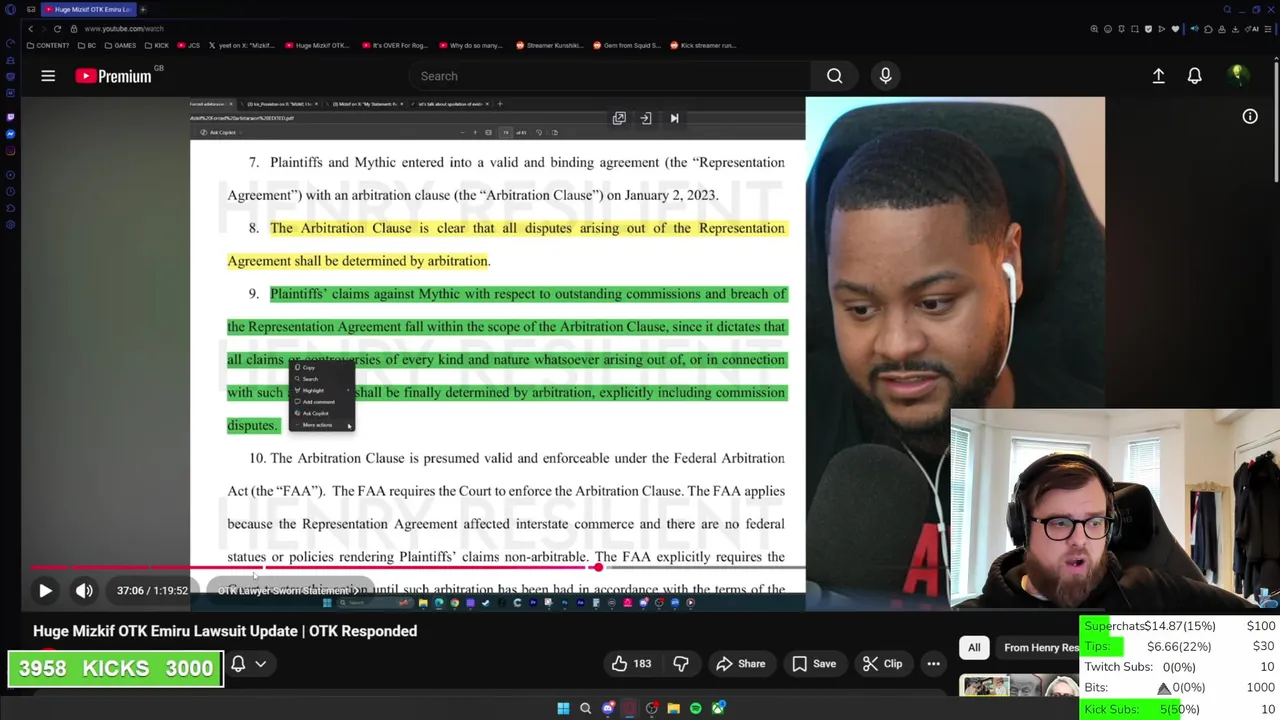This screenshot has width=1280, height=720.
Task: Reload the page with refresh icon
Action: point(57,29)
